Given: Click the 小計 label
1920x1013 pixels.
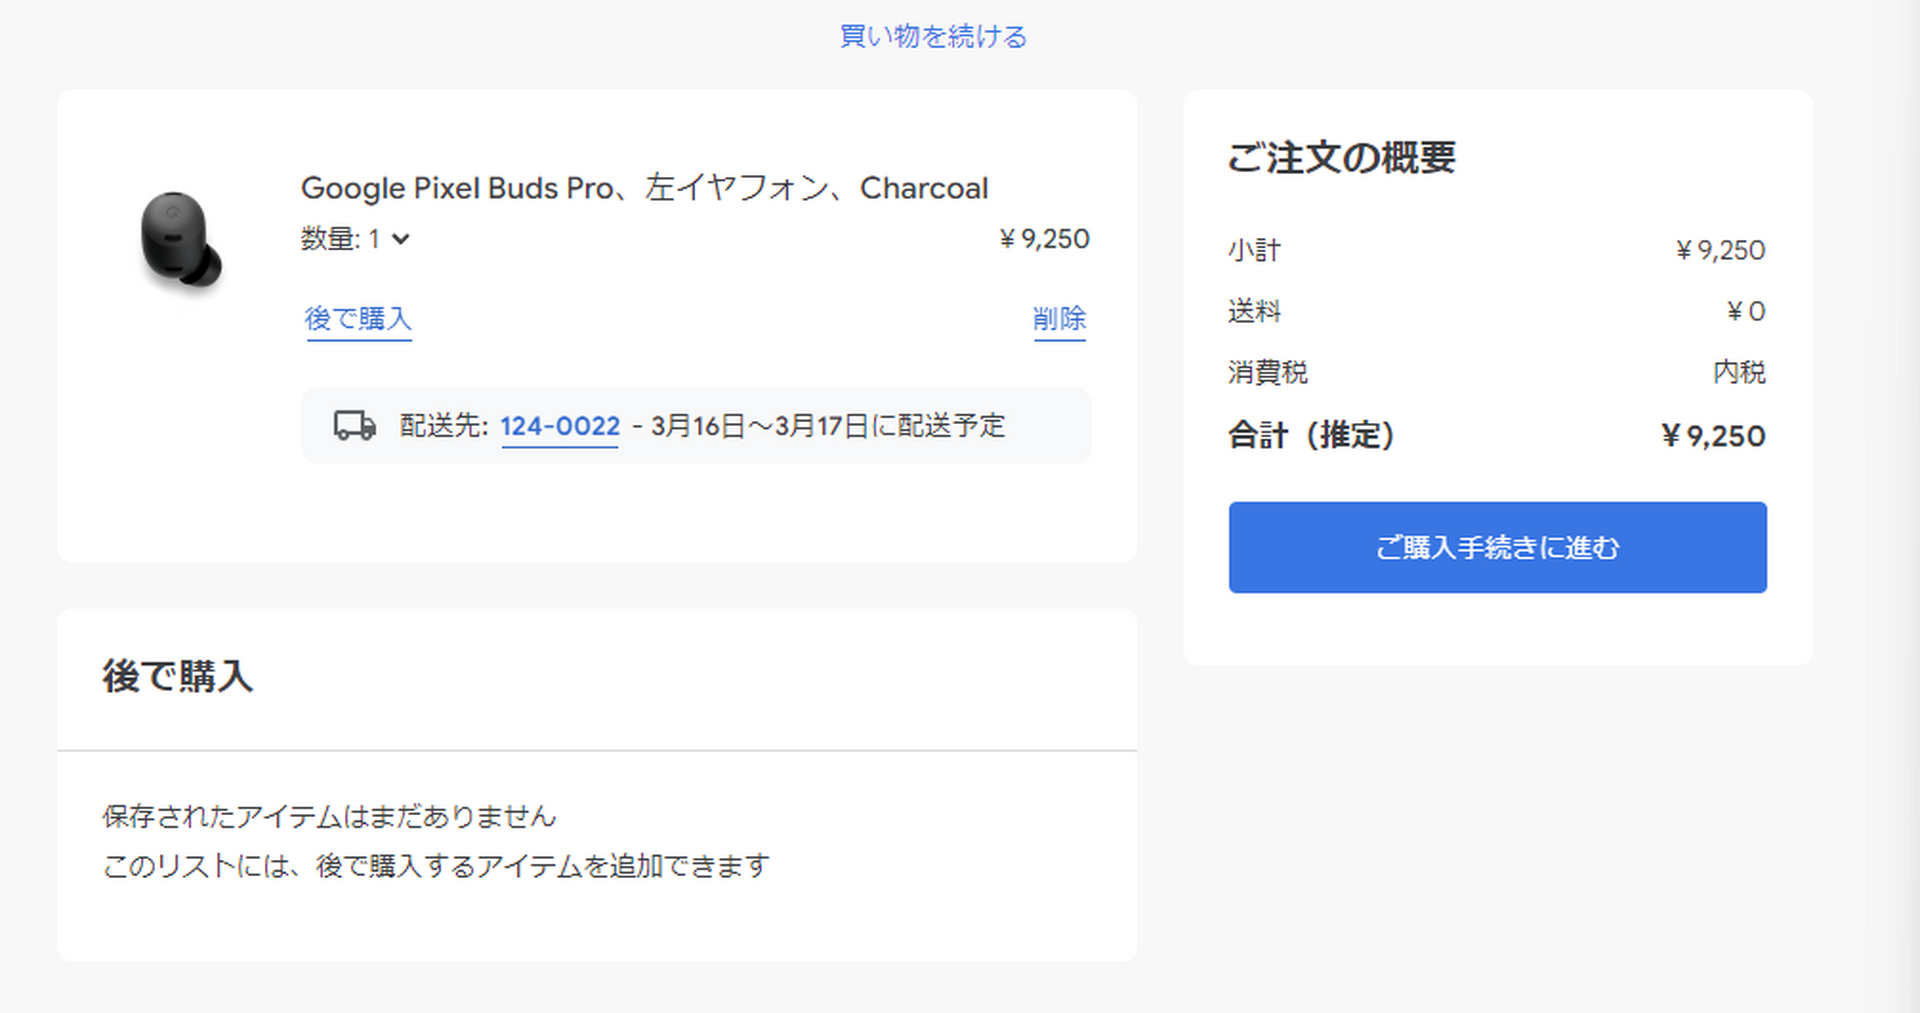Looking at the screenshot, I should (1254, 250).
